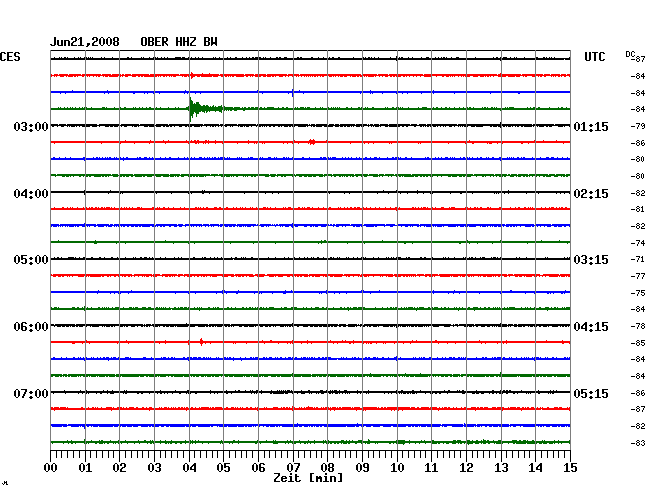Click the DC value -85
The image size is (650, 494).
click(638, 343)
